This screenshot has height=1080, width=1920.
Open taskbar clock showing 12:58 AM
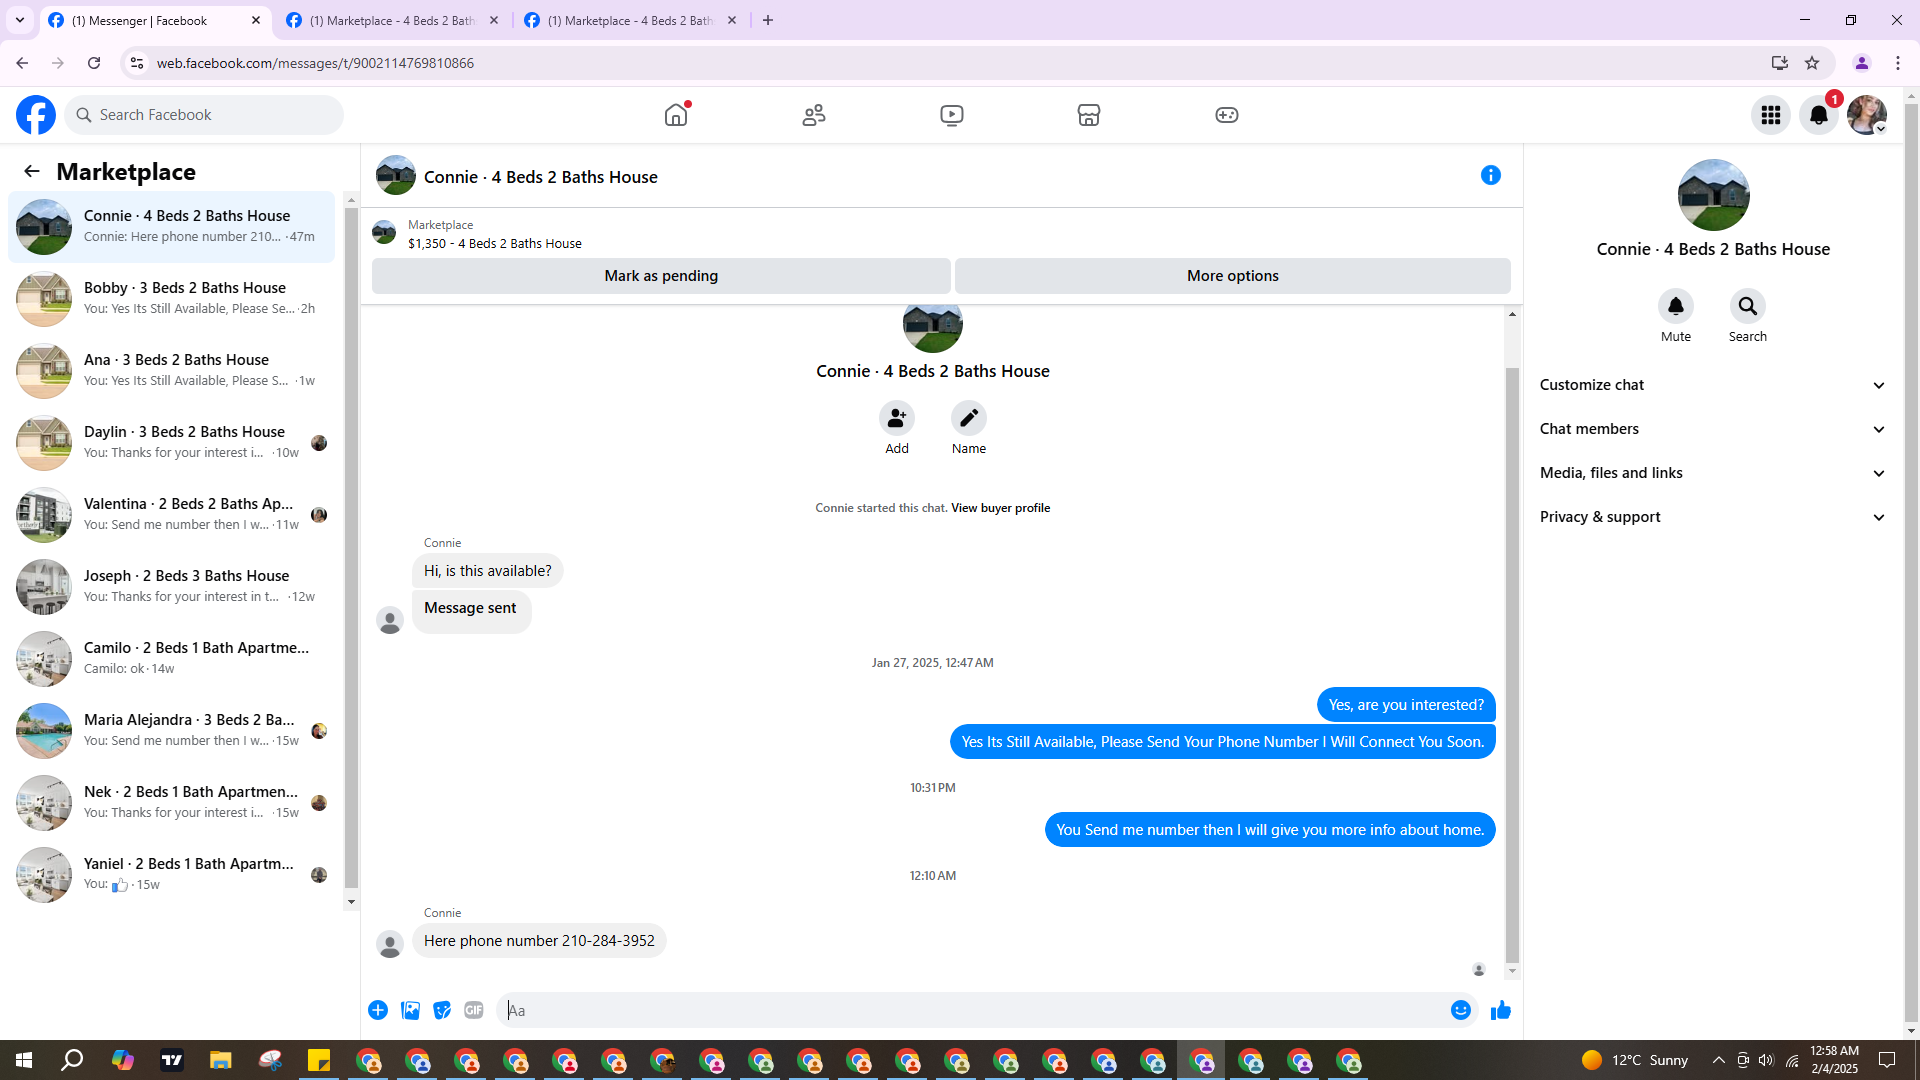[x=1834, y=1060]
